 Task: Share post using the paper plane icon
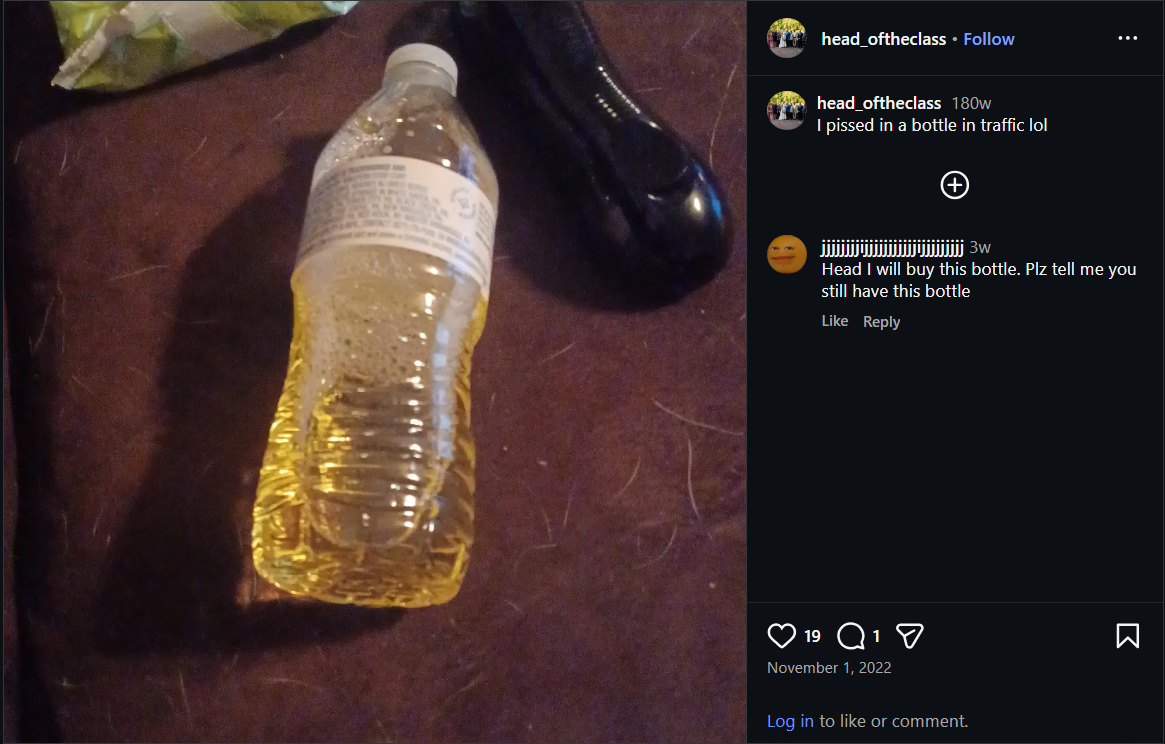pyautogui.click(x=909, y=636)
